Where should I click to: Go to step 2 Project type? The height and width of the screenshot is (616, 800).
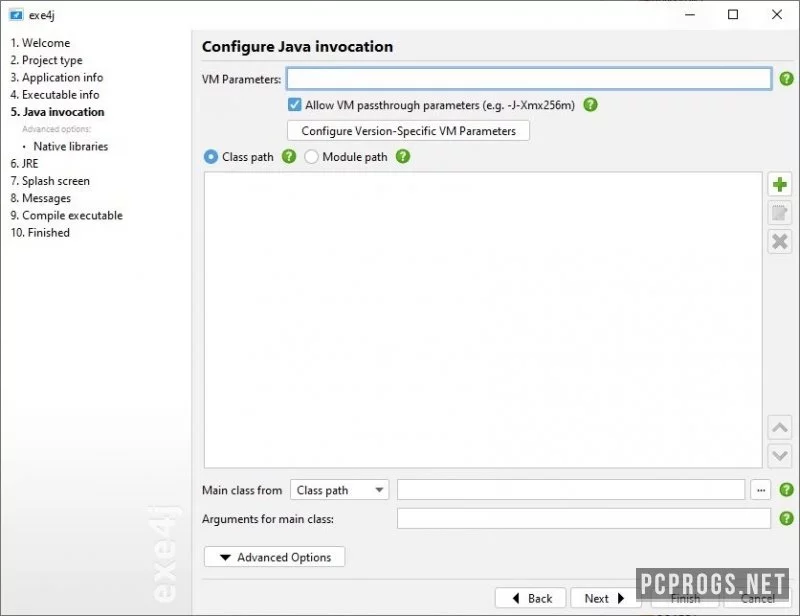[46, 60]
